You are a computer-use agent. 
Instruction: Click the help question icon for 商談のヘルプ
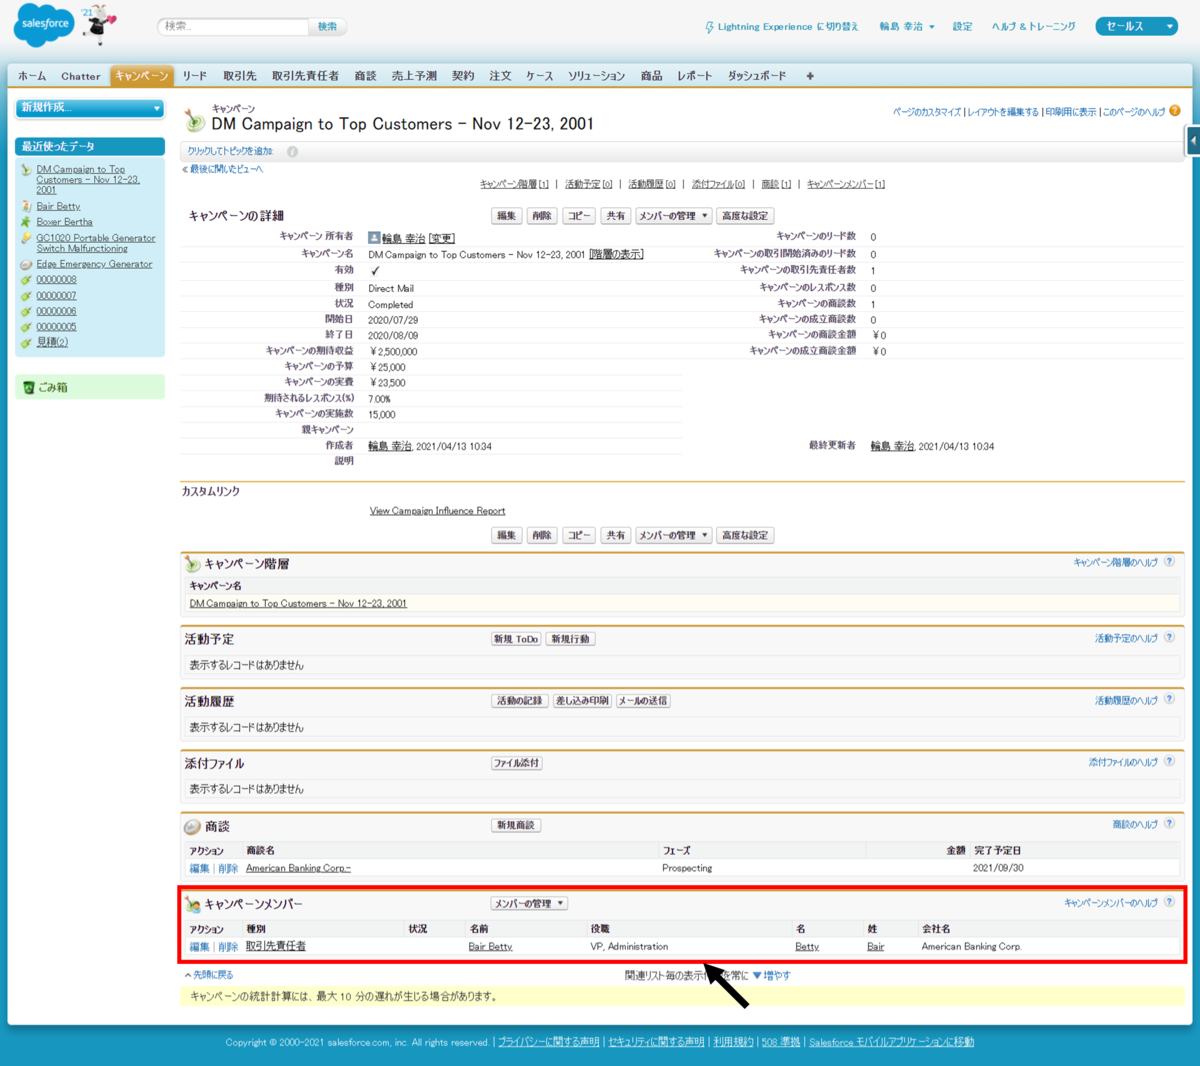pyautogui.click(x=1169, y=823)
